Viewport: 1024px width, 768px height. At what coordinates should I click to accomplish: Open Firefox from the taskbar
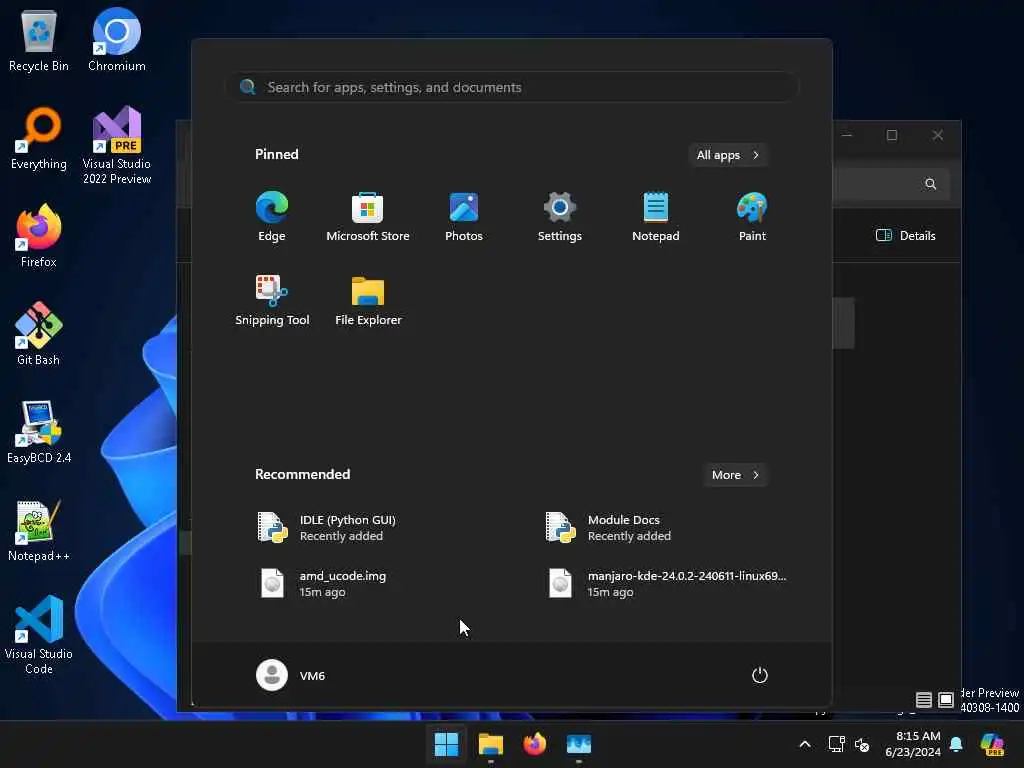[x=534, y=744]
